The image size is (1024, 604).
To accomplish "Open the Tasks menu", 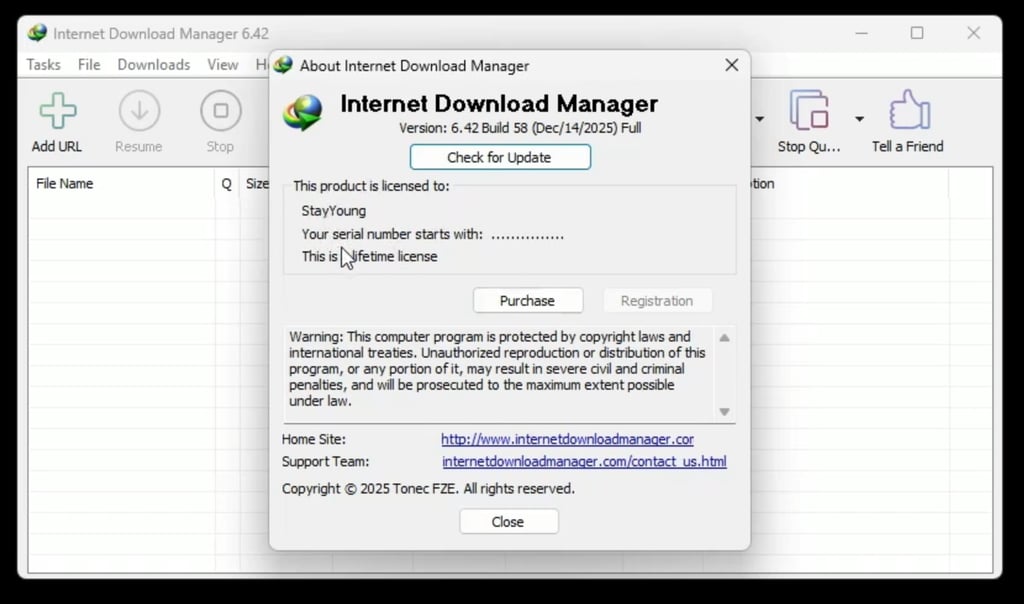I will pyautogui.click(x=43, y=65).
